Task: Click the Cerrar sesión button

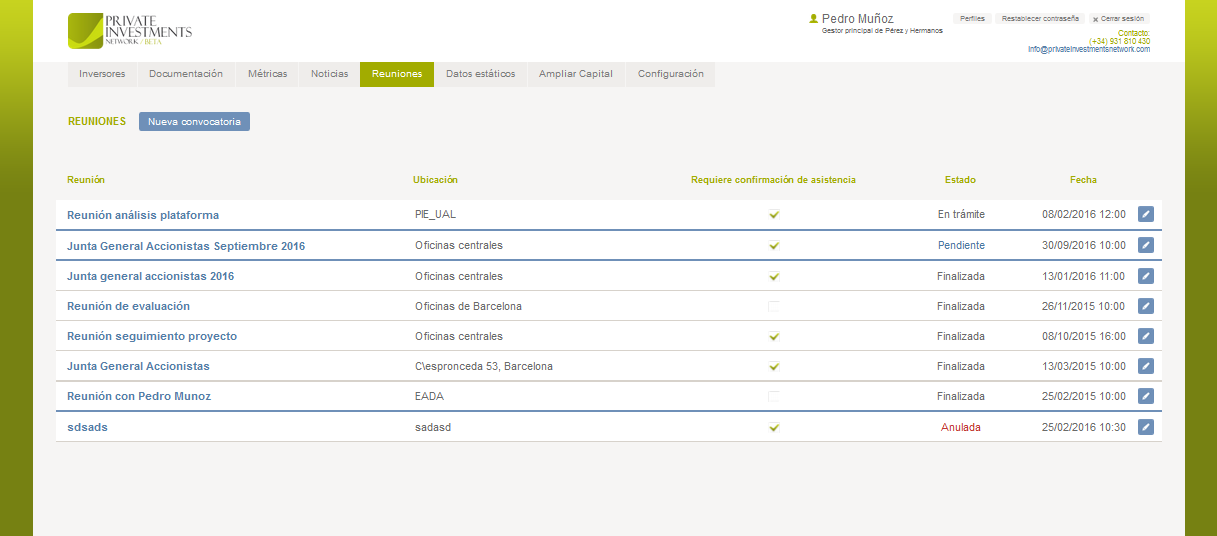Action: point(1119,19)
